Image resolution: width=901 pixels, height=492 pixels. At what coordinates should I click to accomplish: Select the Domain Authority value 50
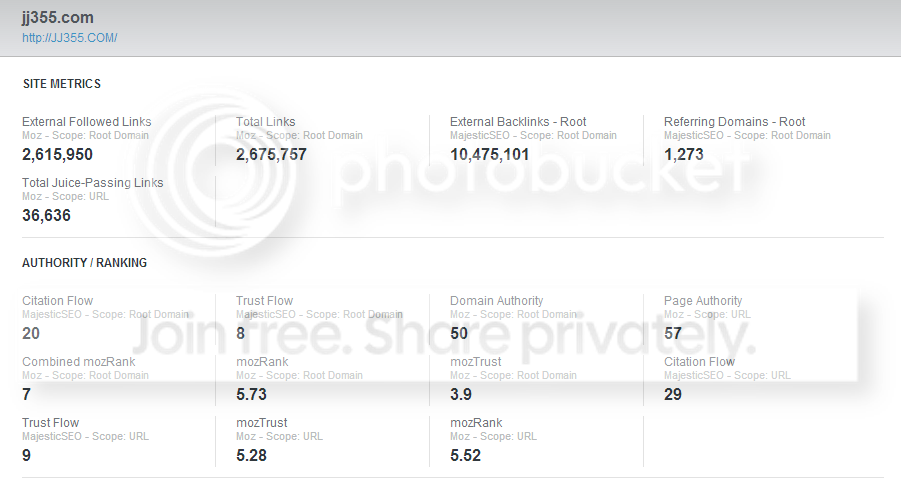[x=459, y=333]
